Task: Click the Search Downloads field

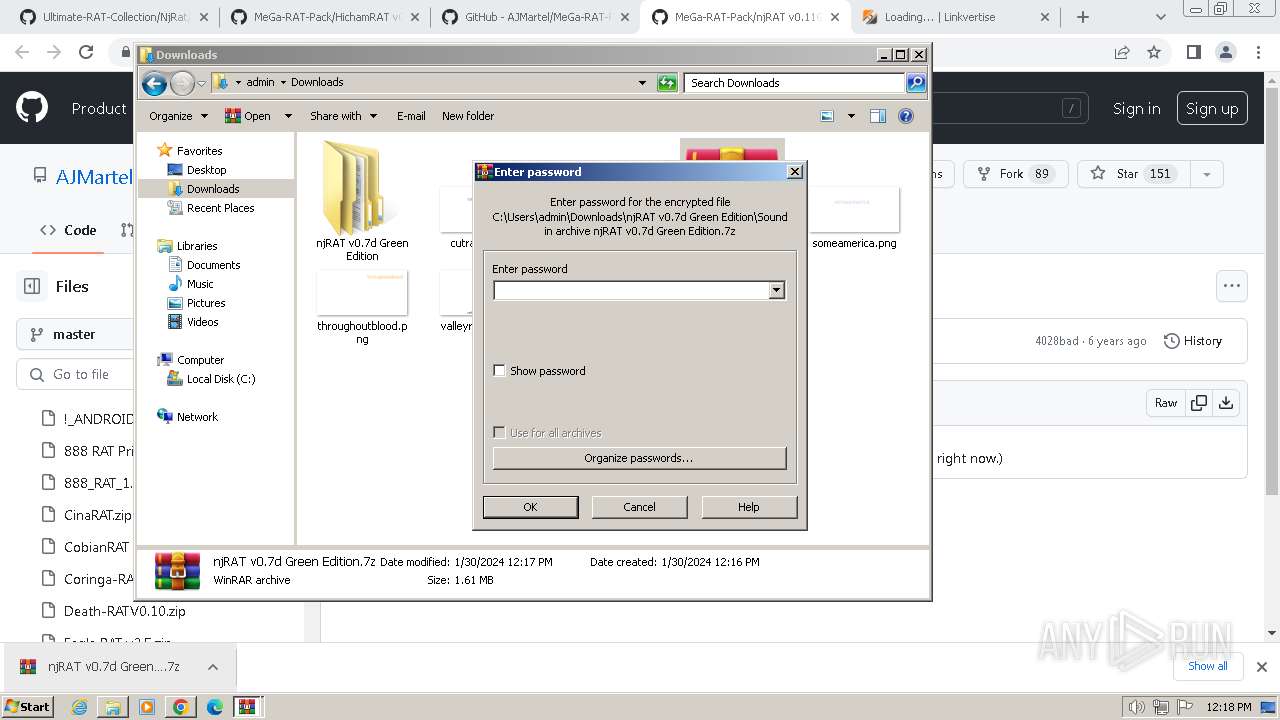Action: pos(796,83)
